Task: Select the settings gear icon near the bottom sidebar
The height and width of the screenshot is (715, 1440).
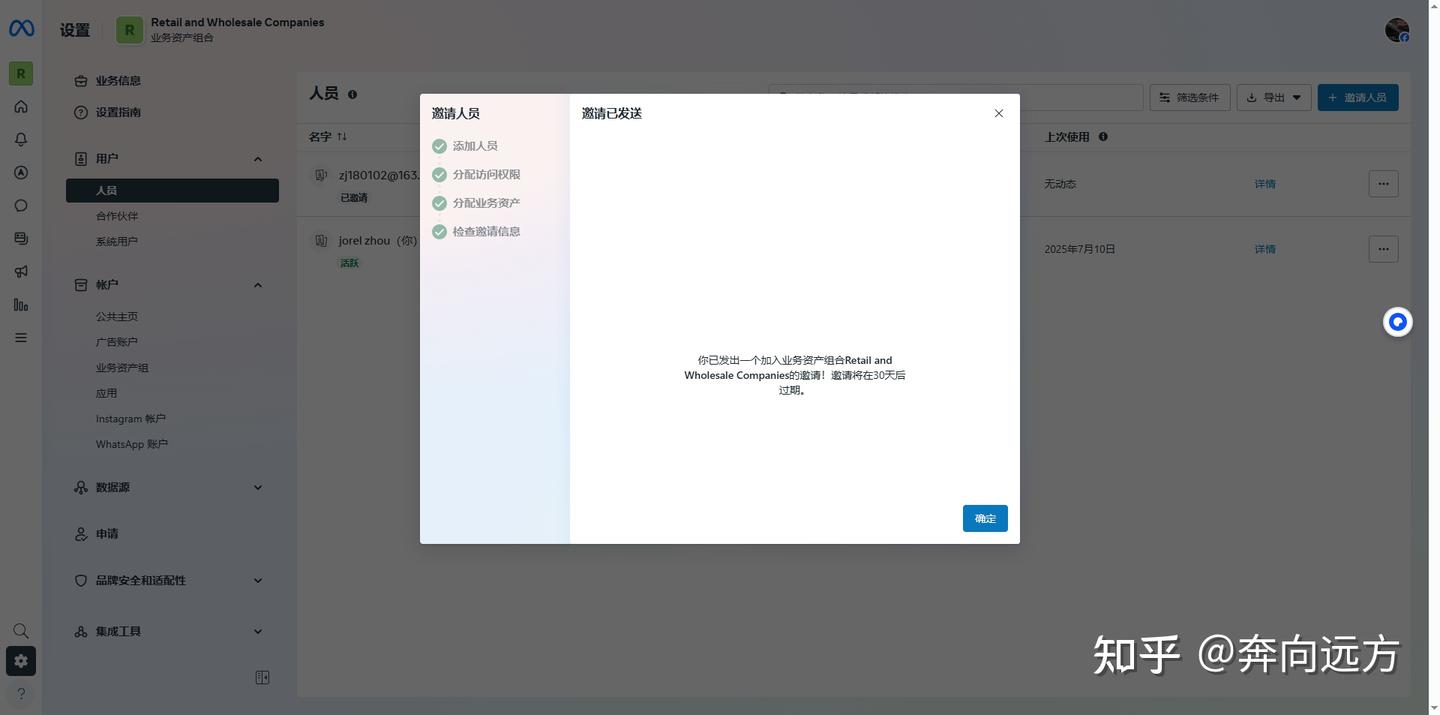Action: click(21, 660)
